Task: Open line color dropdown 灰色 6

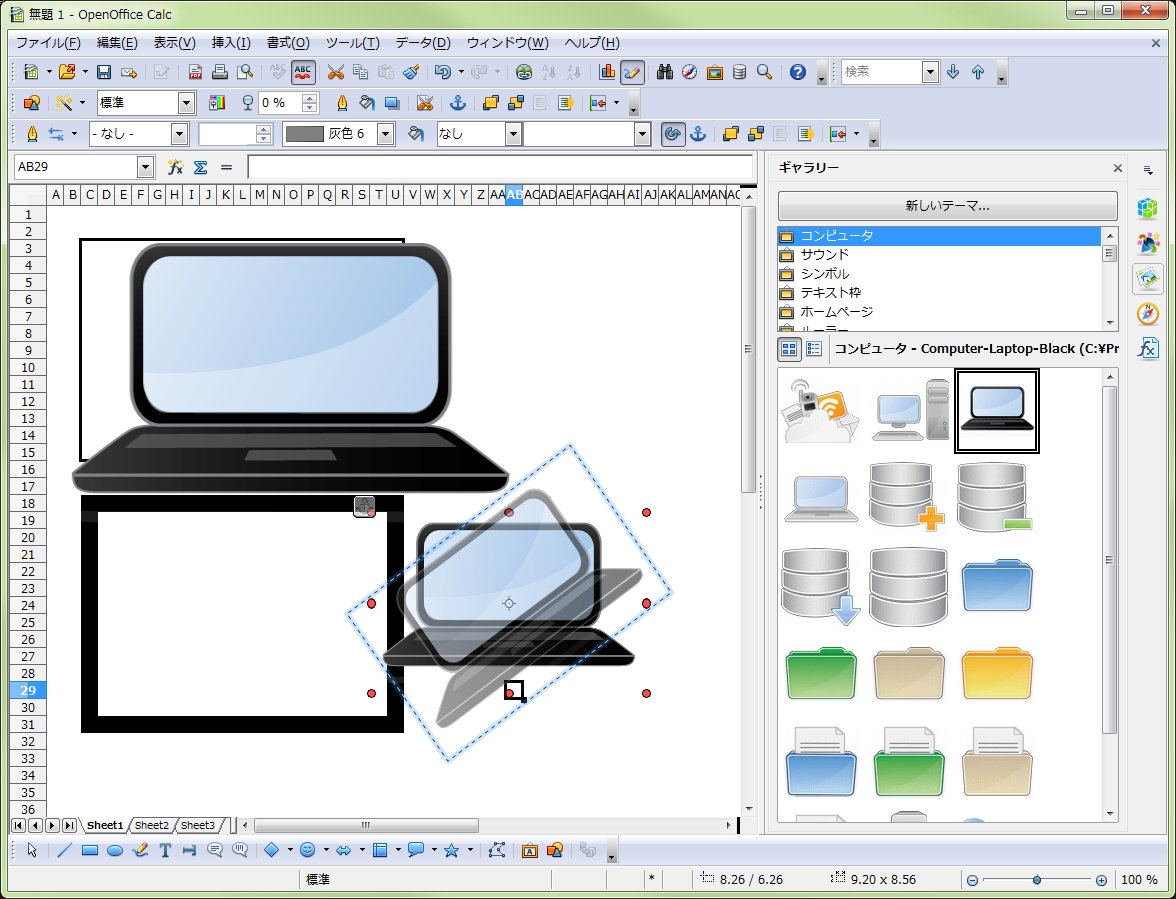Action: coord(386,134)
